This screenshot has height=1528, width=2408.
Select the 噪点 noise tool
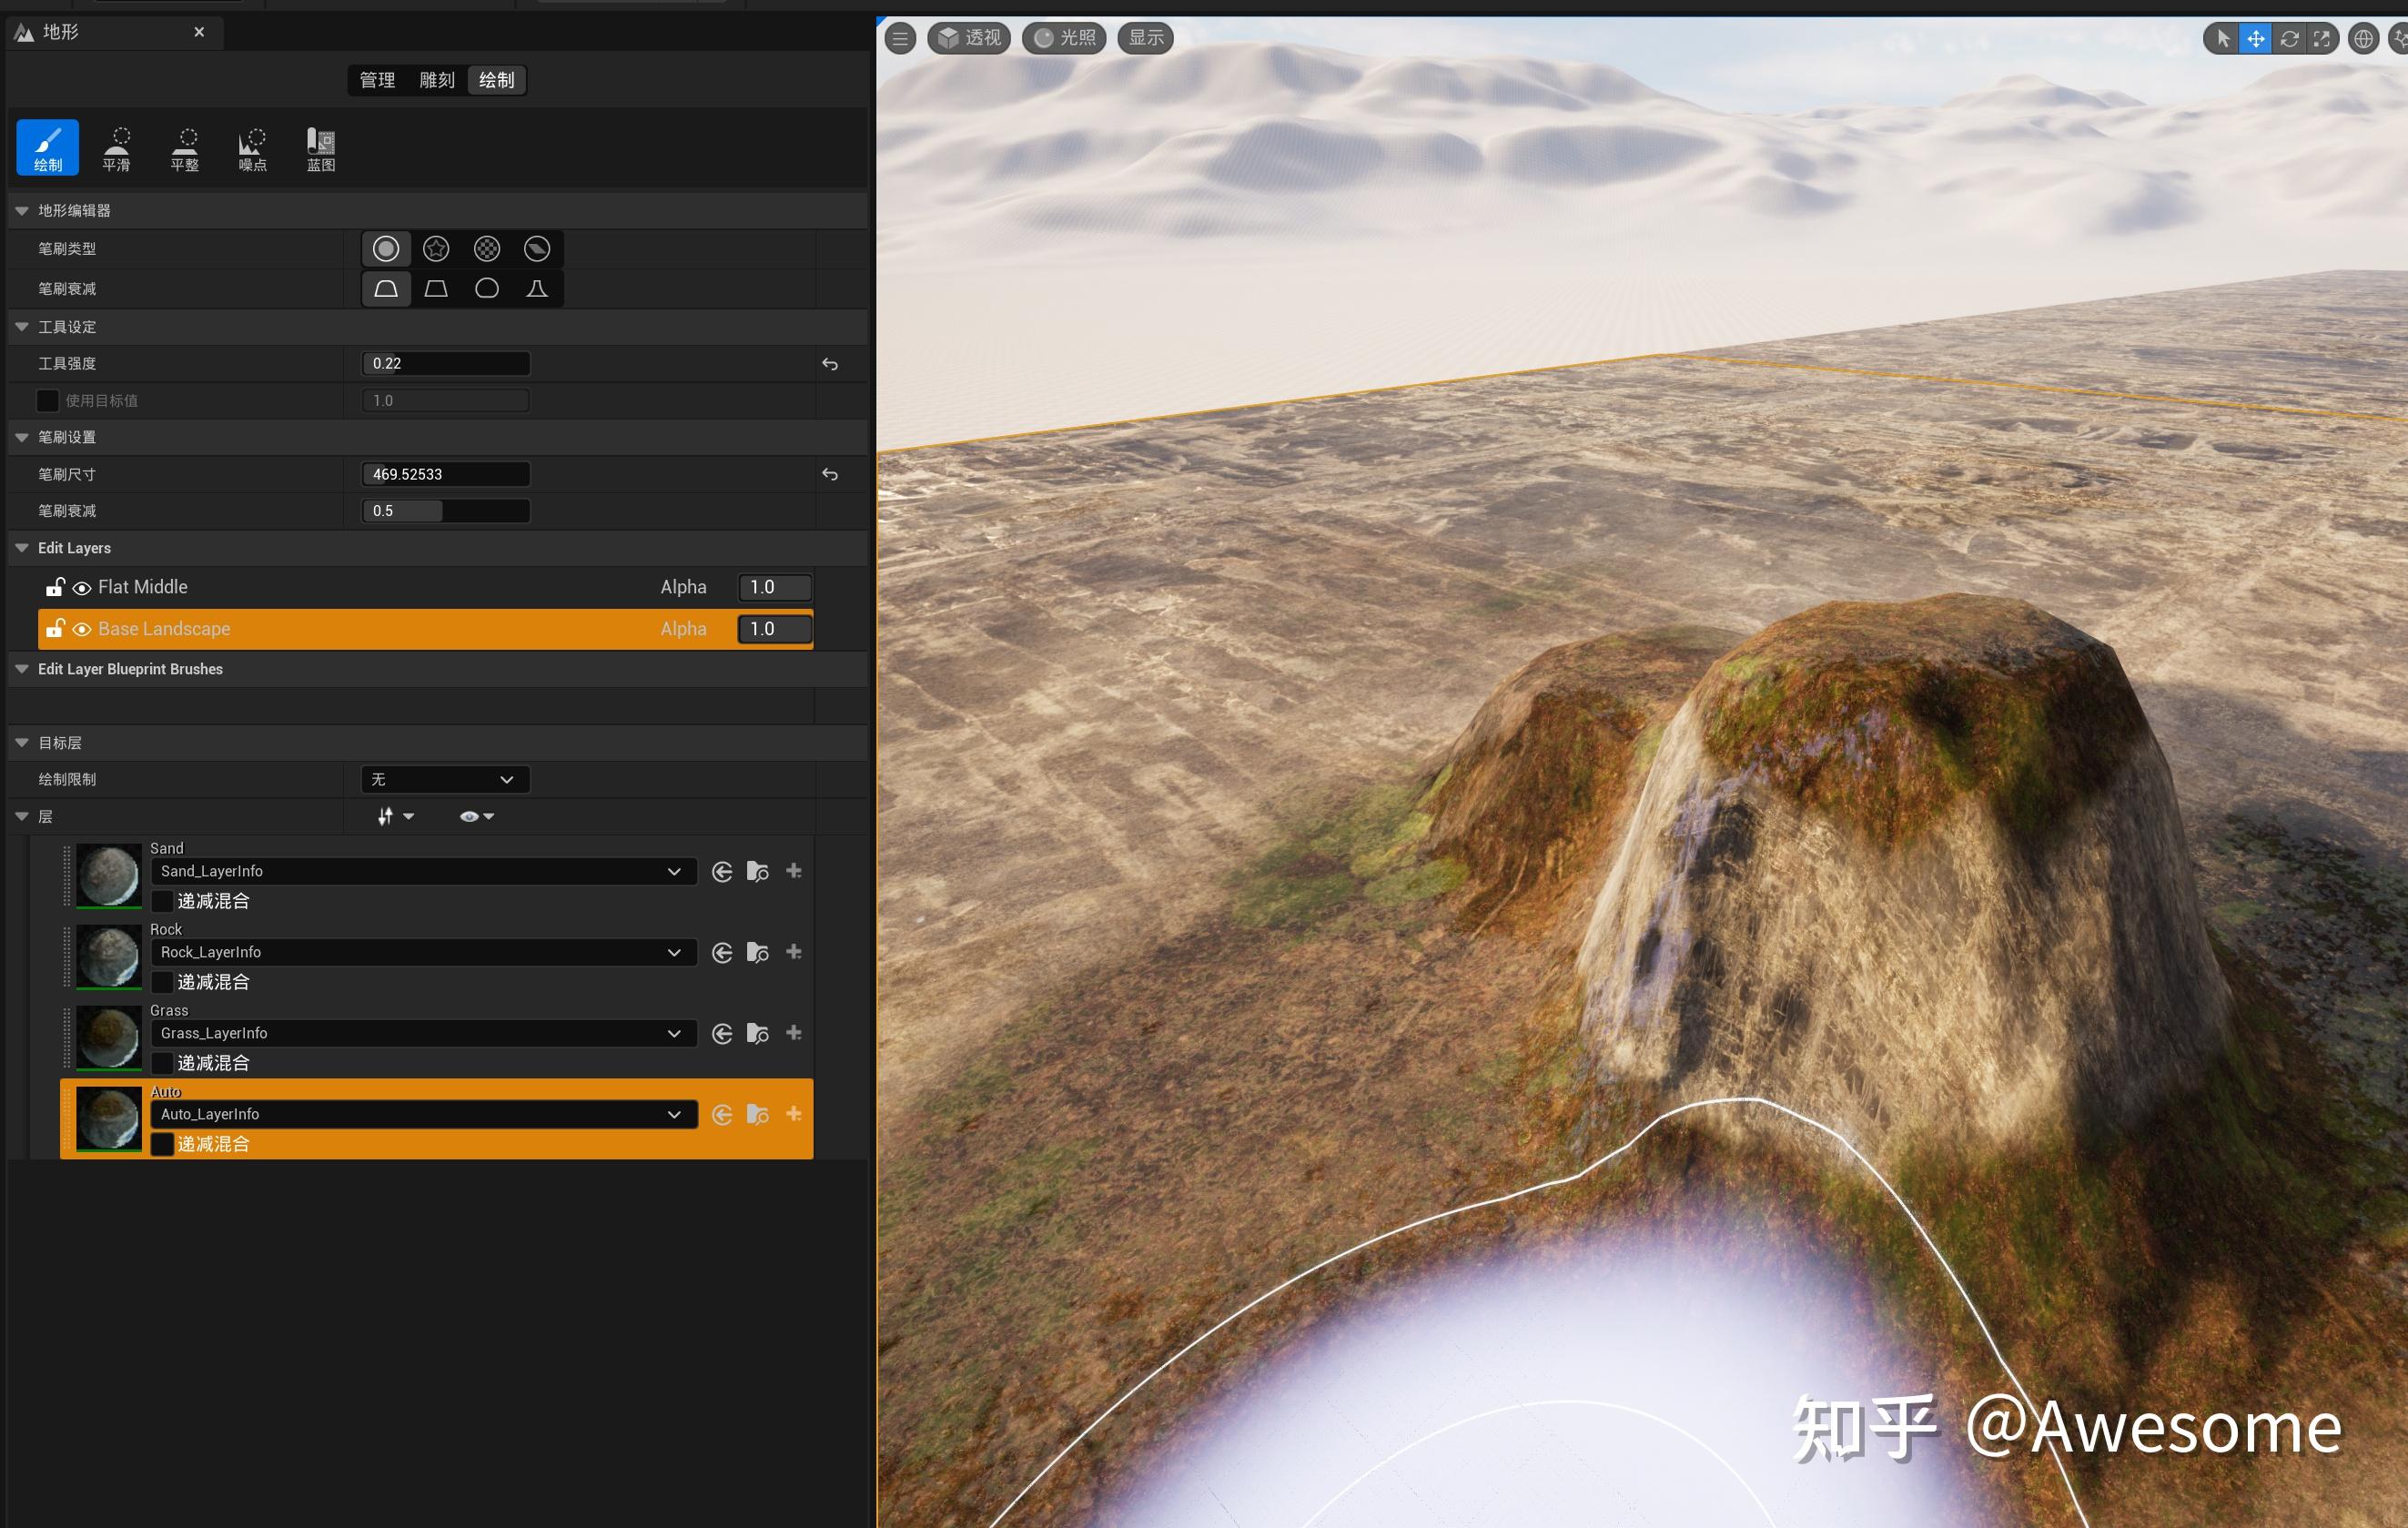click(252, 147)
